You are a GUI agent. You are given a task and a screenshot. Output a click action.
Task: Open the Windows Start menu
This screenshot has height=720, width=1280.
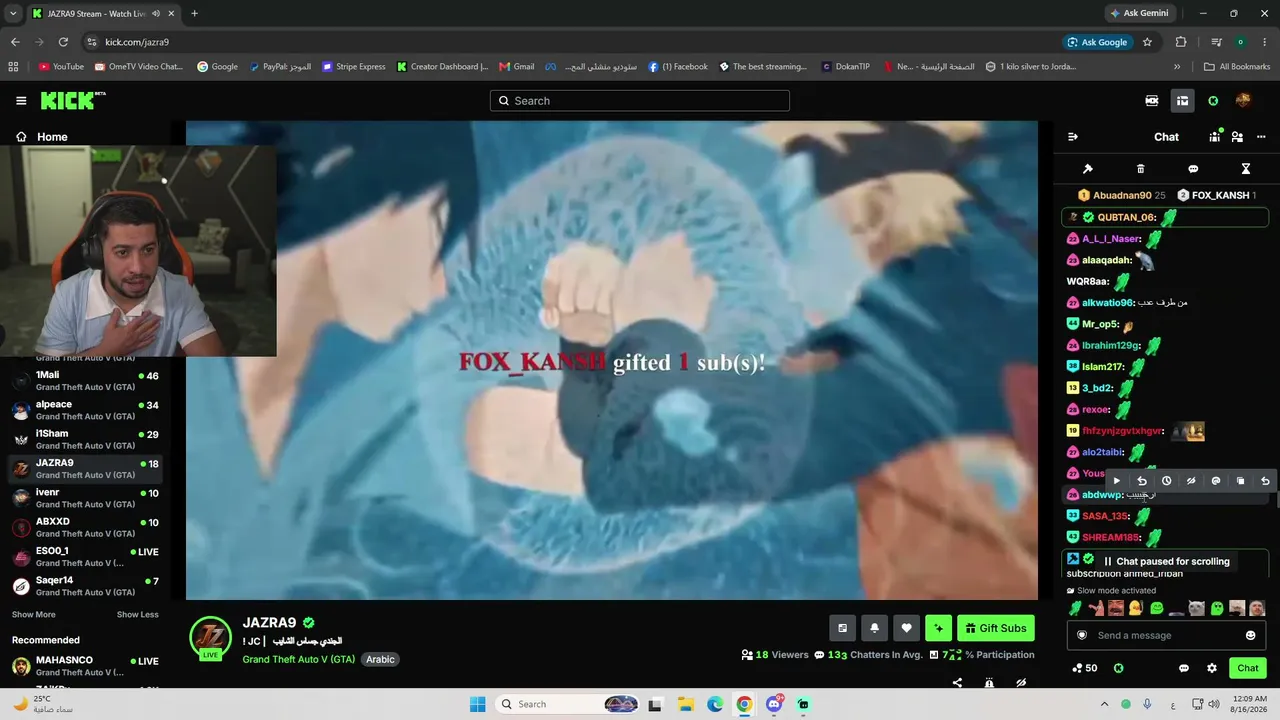click(477, 704)
